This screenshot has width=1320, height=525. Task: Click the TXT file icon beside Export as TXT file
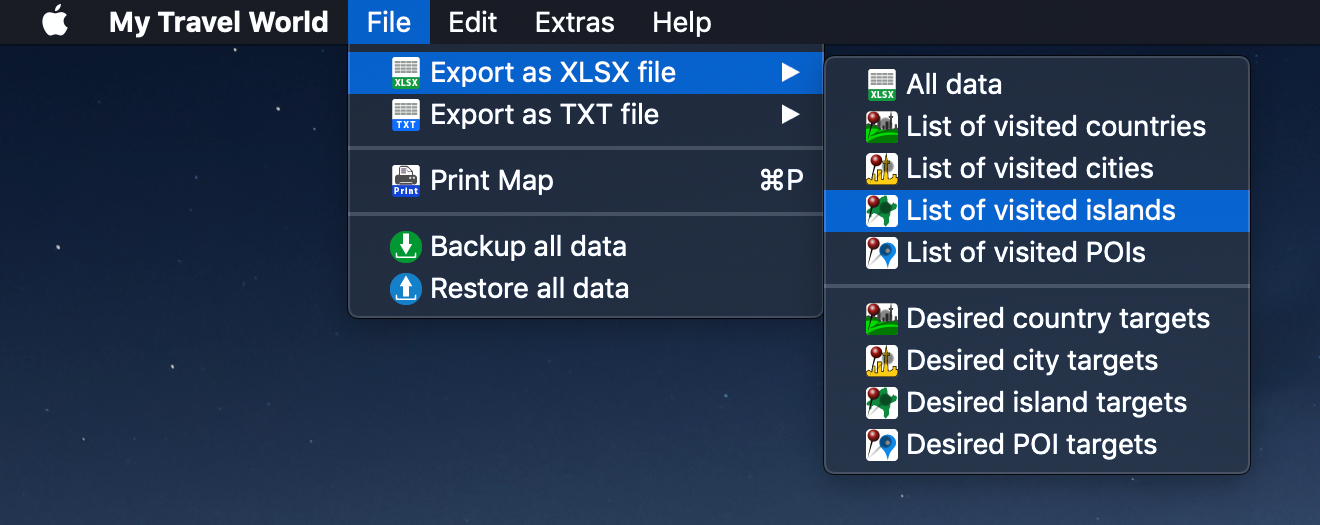click(406, 115)
